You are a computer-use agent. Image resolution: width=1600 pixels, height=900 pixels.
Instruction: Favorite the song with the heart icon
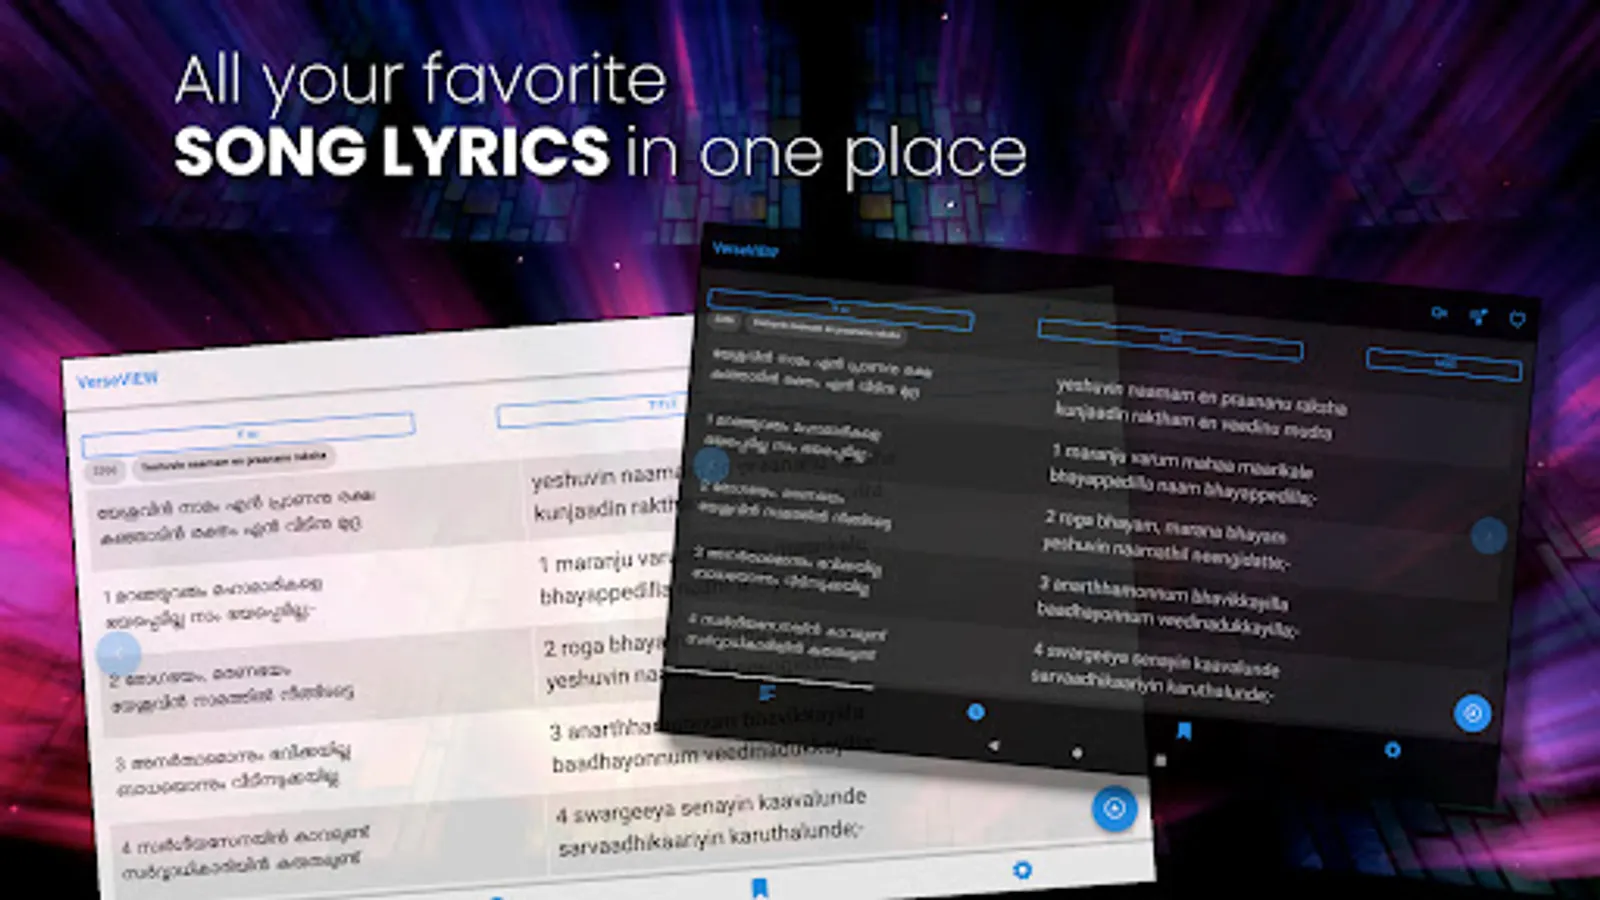[x=1518, y=319]
